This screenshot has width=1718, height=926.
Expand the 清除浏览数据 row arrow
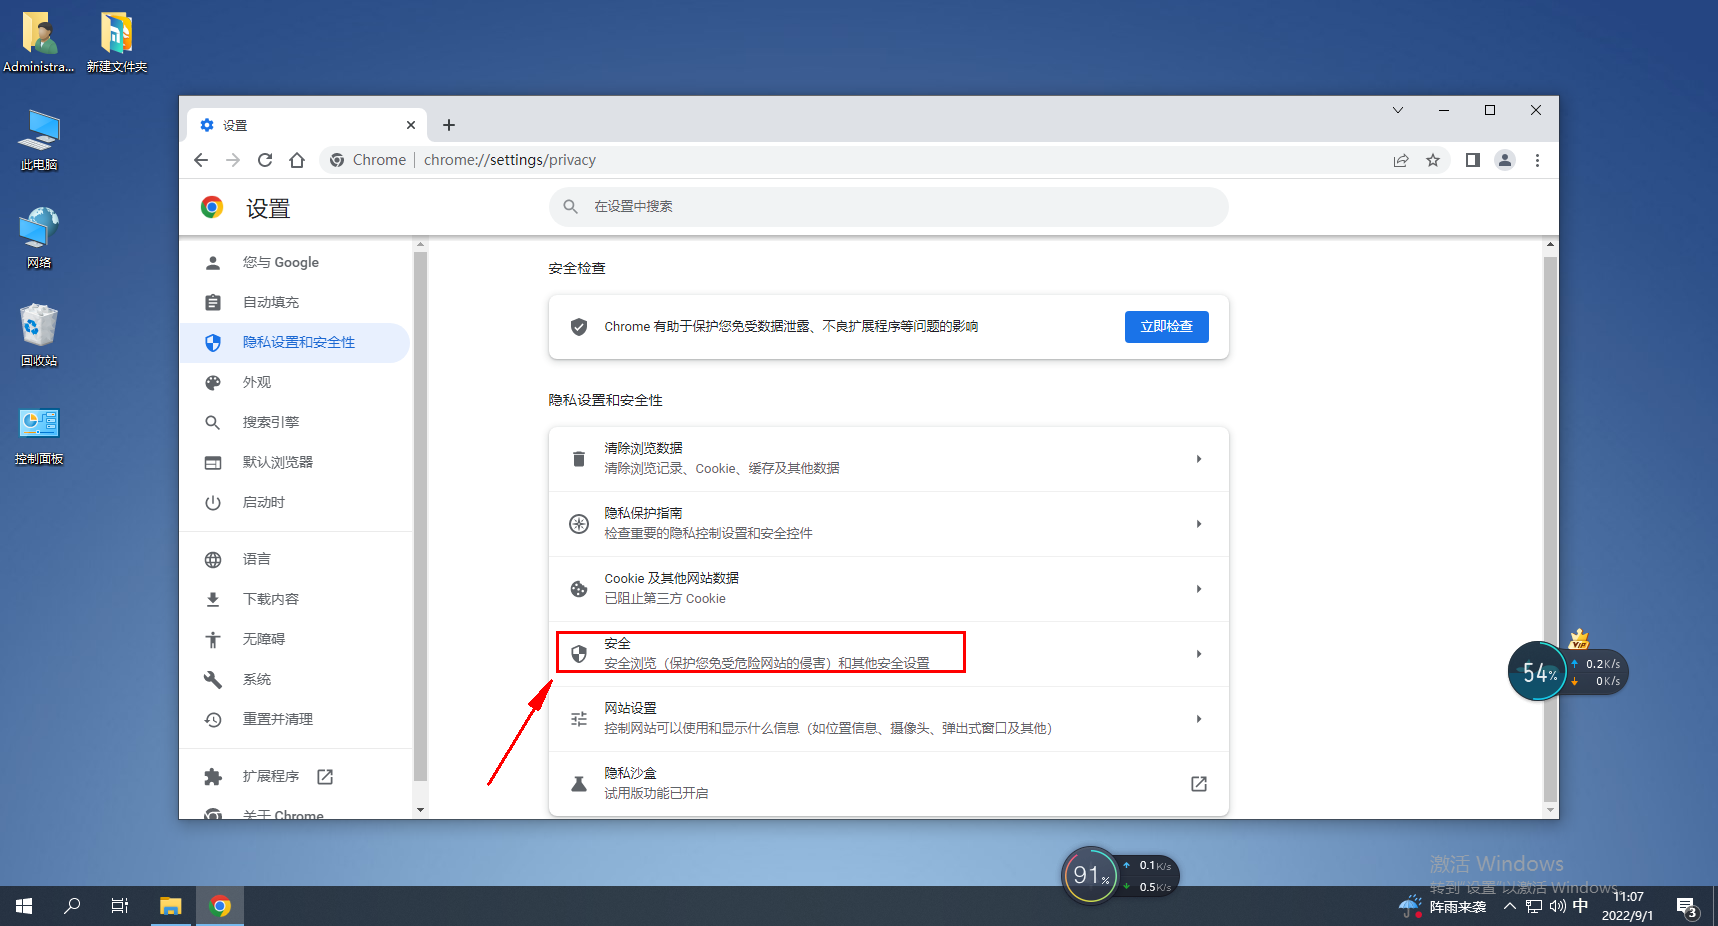tap(1198, 459)
